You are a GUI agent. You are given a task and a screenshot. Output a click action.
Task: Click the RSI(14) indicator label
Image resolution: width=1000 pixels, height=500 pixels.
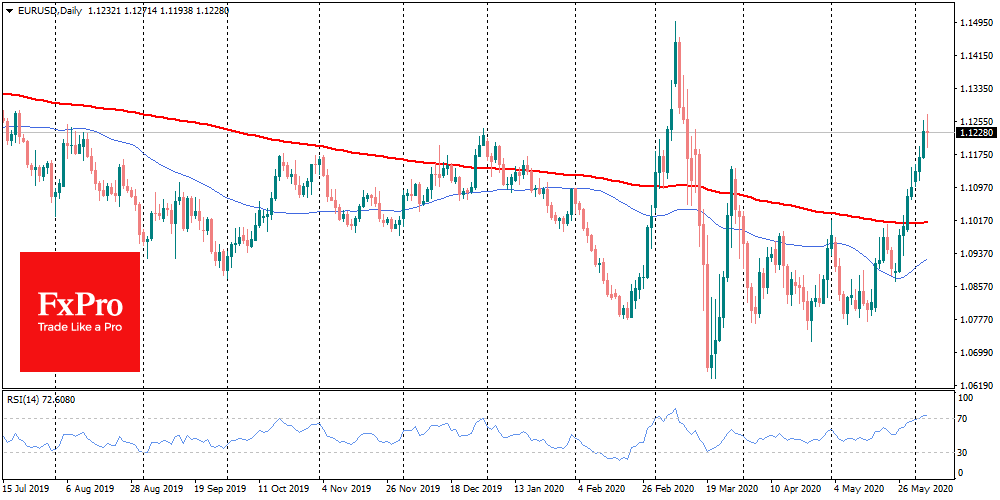coord(39,400)
